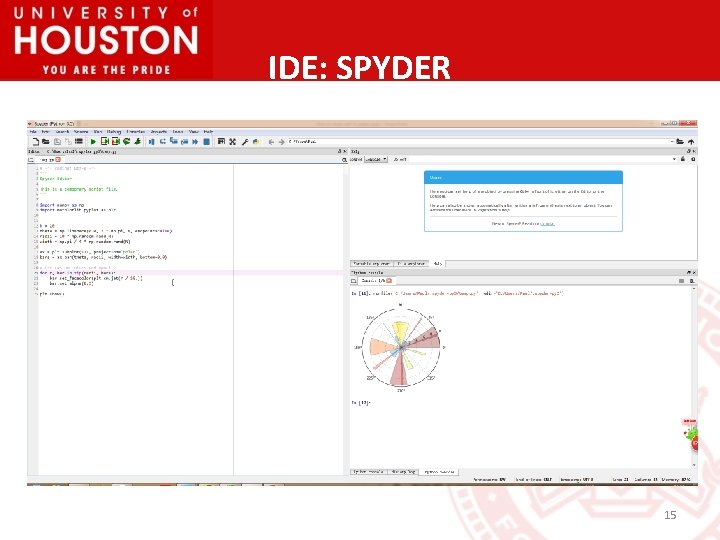Click the Re-run last script icon
Viewport: 720px width, 540px height.
[x=126, y=142]
